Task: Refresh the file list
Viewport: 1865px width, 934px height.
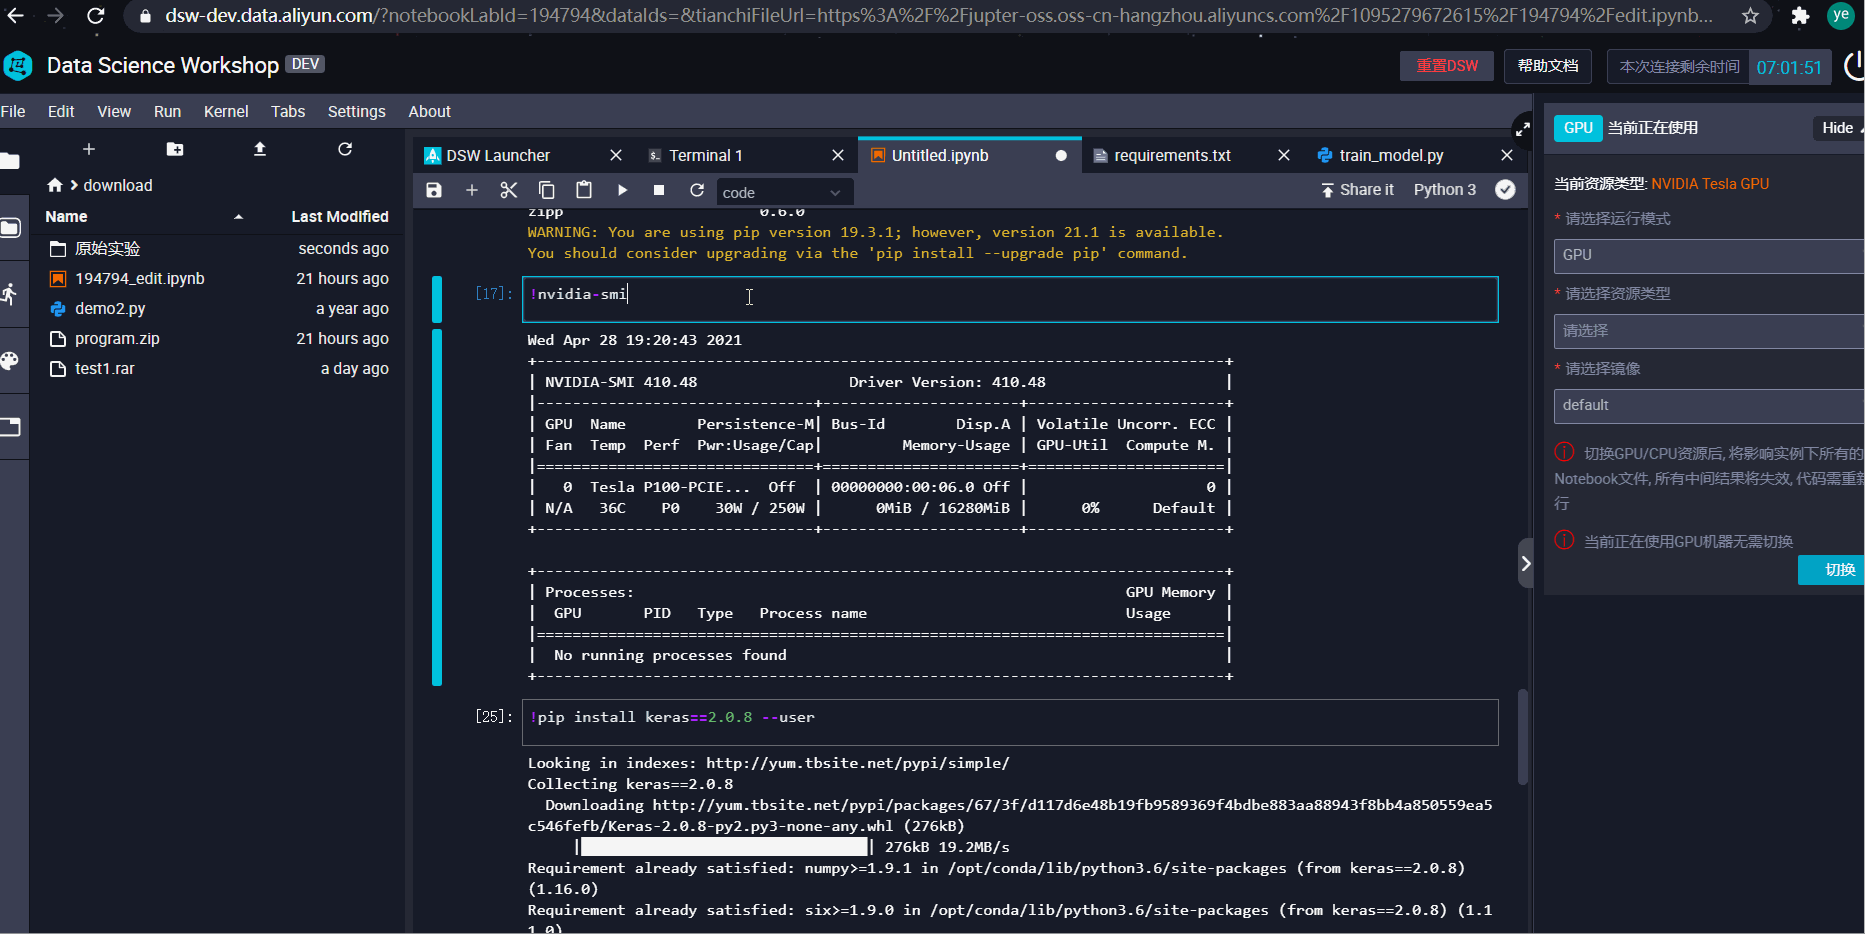Action: click(x=345, y=149)
